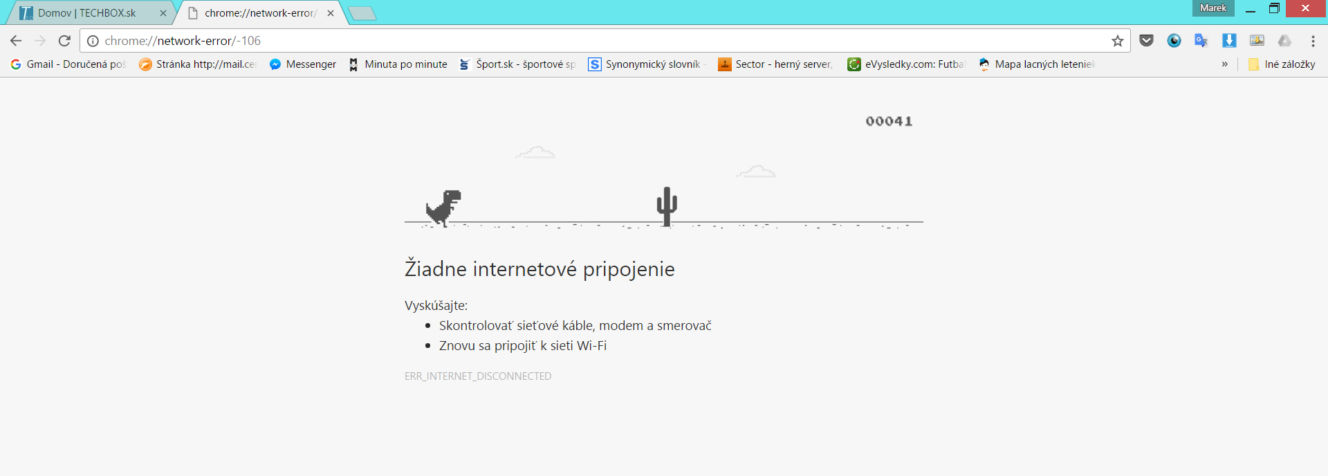Reload the current page
The height and width of the screenshot is (476, 1328).
click(64, 41)
